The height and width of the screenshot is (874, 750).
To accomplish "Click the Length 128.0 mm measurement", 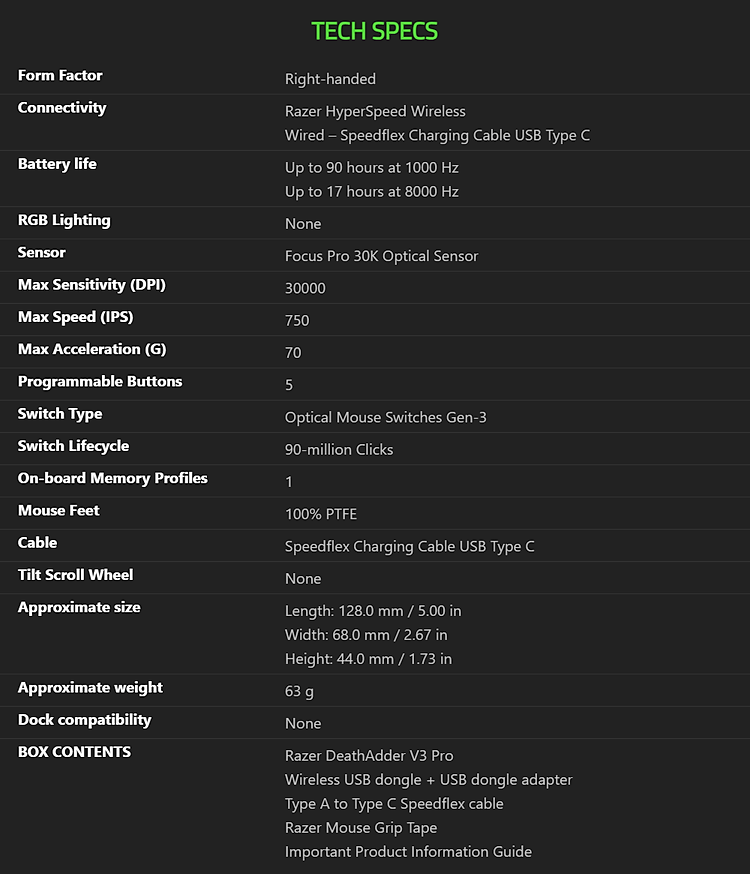I will coord(372,610).
